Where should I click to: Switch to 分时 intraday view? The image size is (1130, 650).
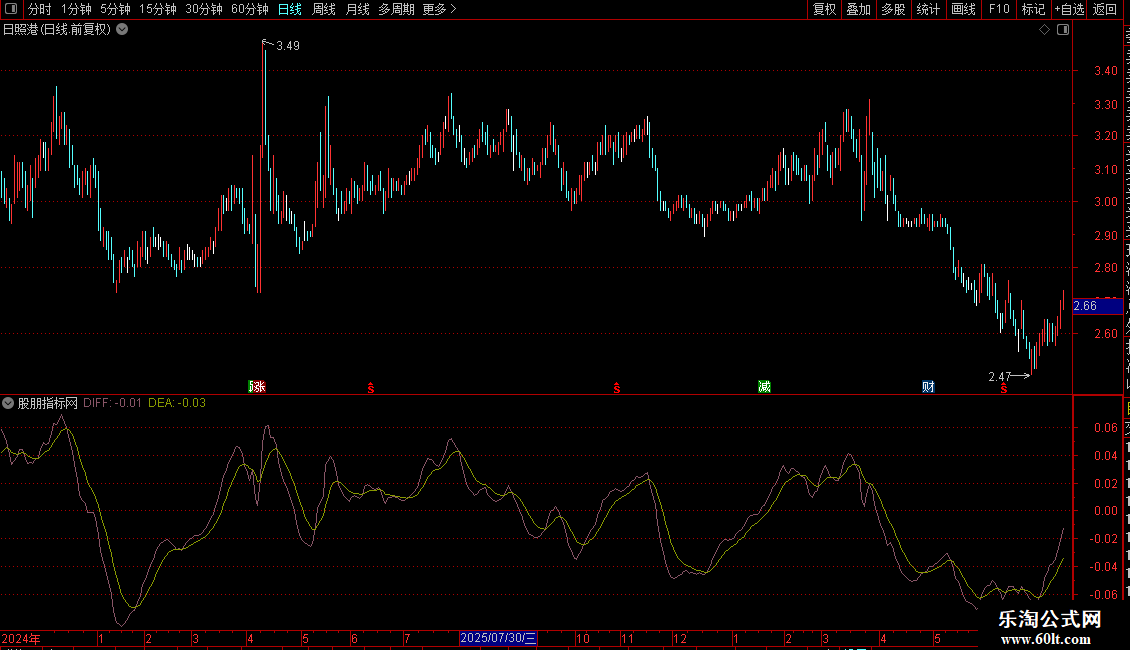coord(40,9)
